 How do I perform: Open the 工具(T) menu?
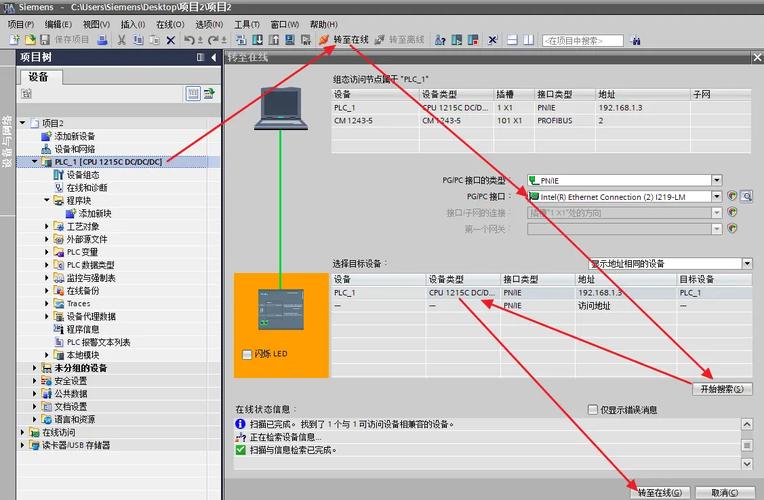pyautogui.click(x=247, y=24)
